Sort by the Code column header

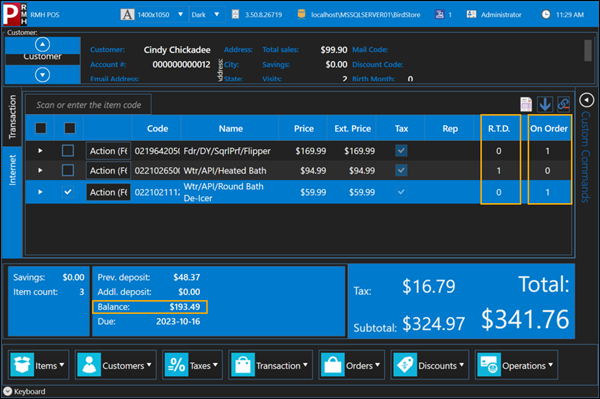click(x=157, y=129)
